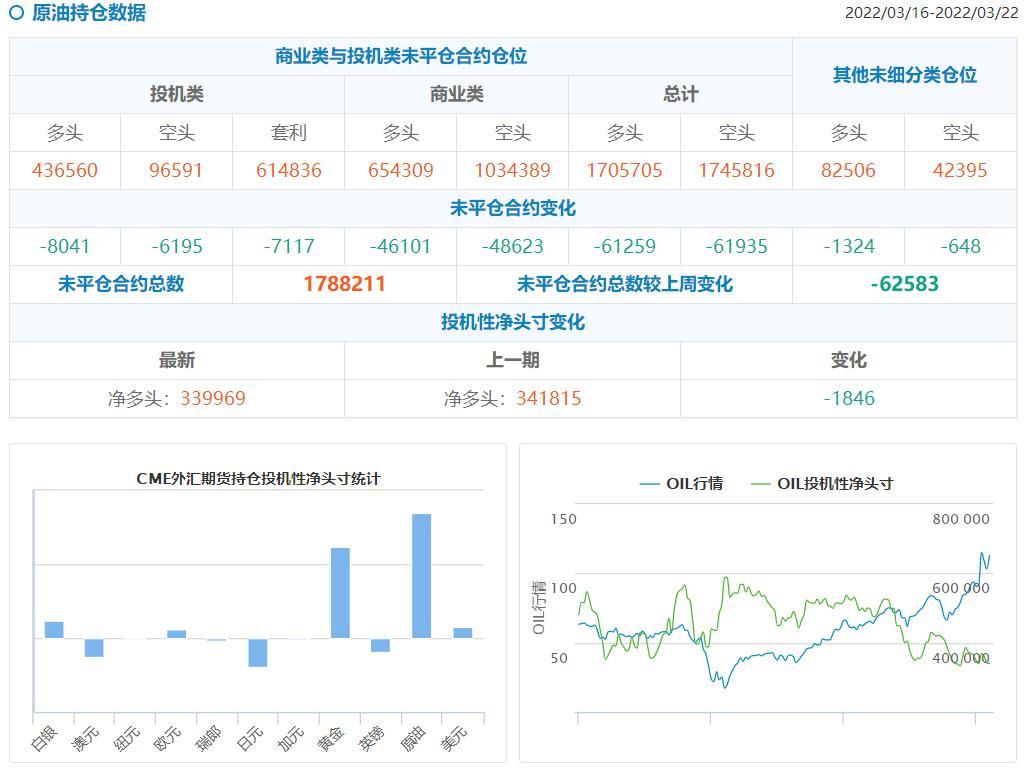Select the 未平仓合约总数 value 1788211

point(344,284)
